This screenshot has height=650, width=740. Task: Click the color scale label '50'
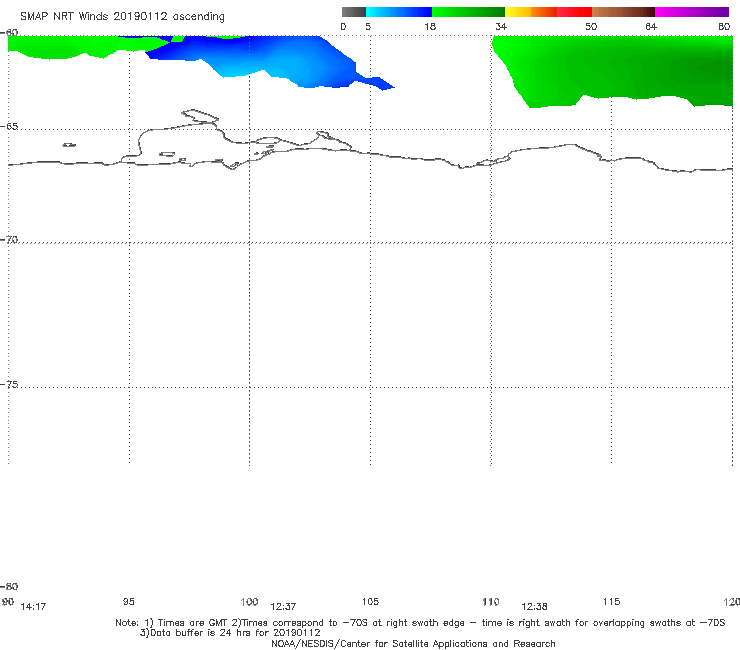pyautogui.click(x=591, y=26)
